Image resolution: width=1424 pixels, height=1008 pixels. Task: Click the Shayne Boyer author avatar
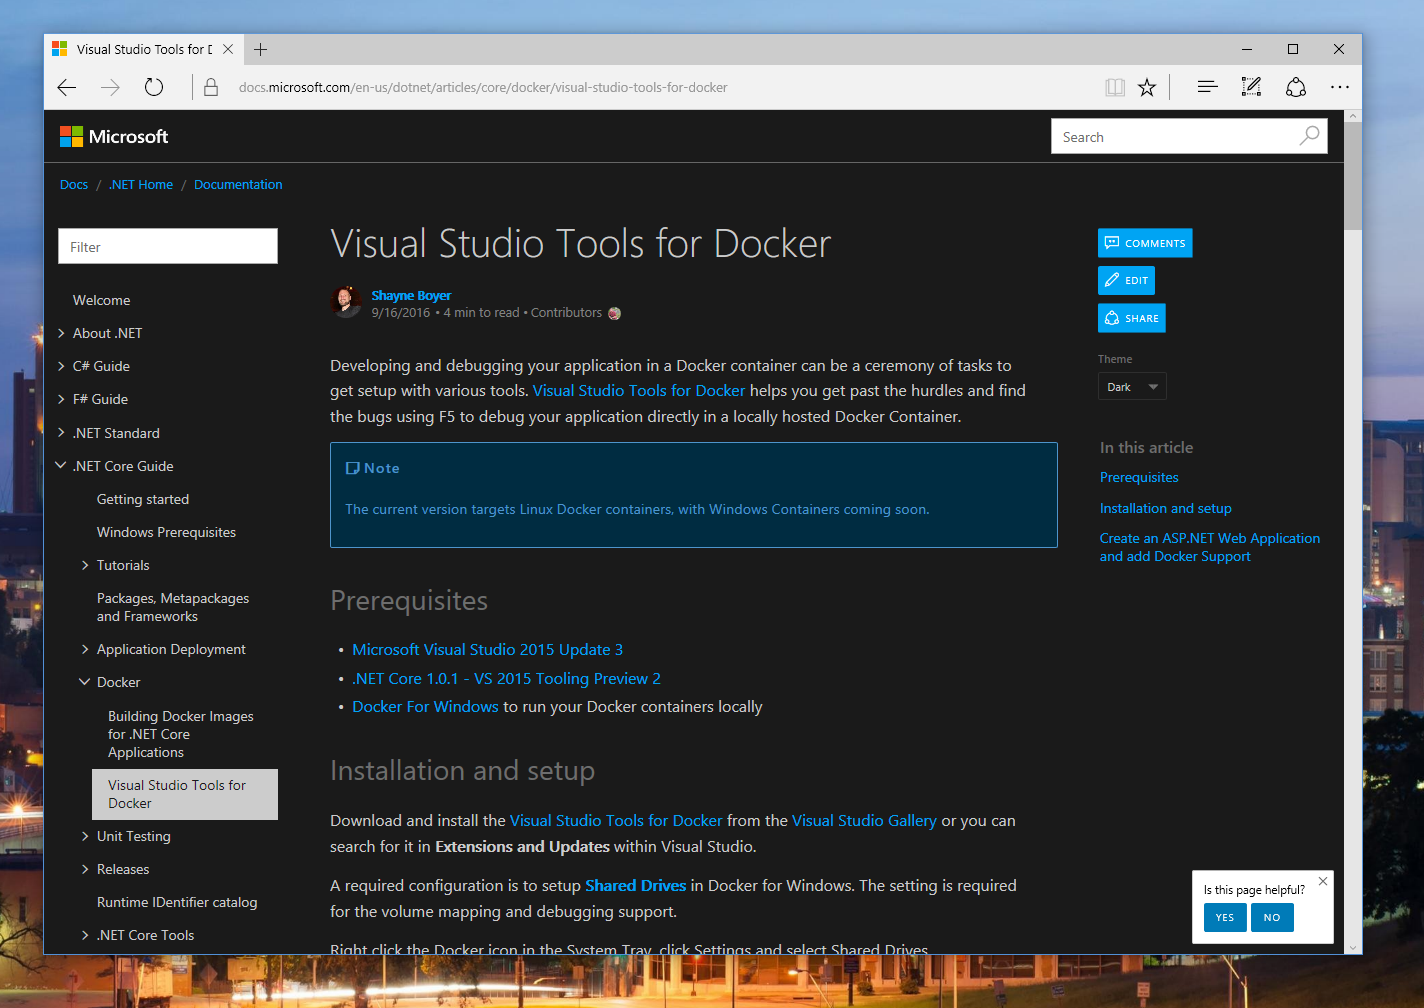(346, 300)
